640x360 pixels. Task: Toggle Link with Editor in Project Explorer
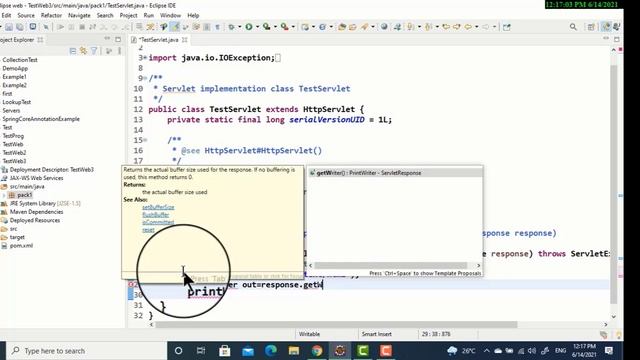(x=83, y=51)
